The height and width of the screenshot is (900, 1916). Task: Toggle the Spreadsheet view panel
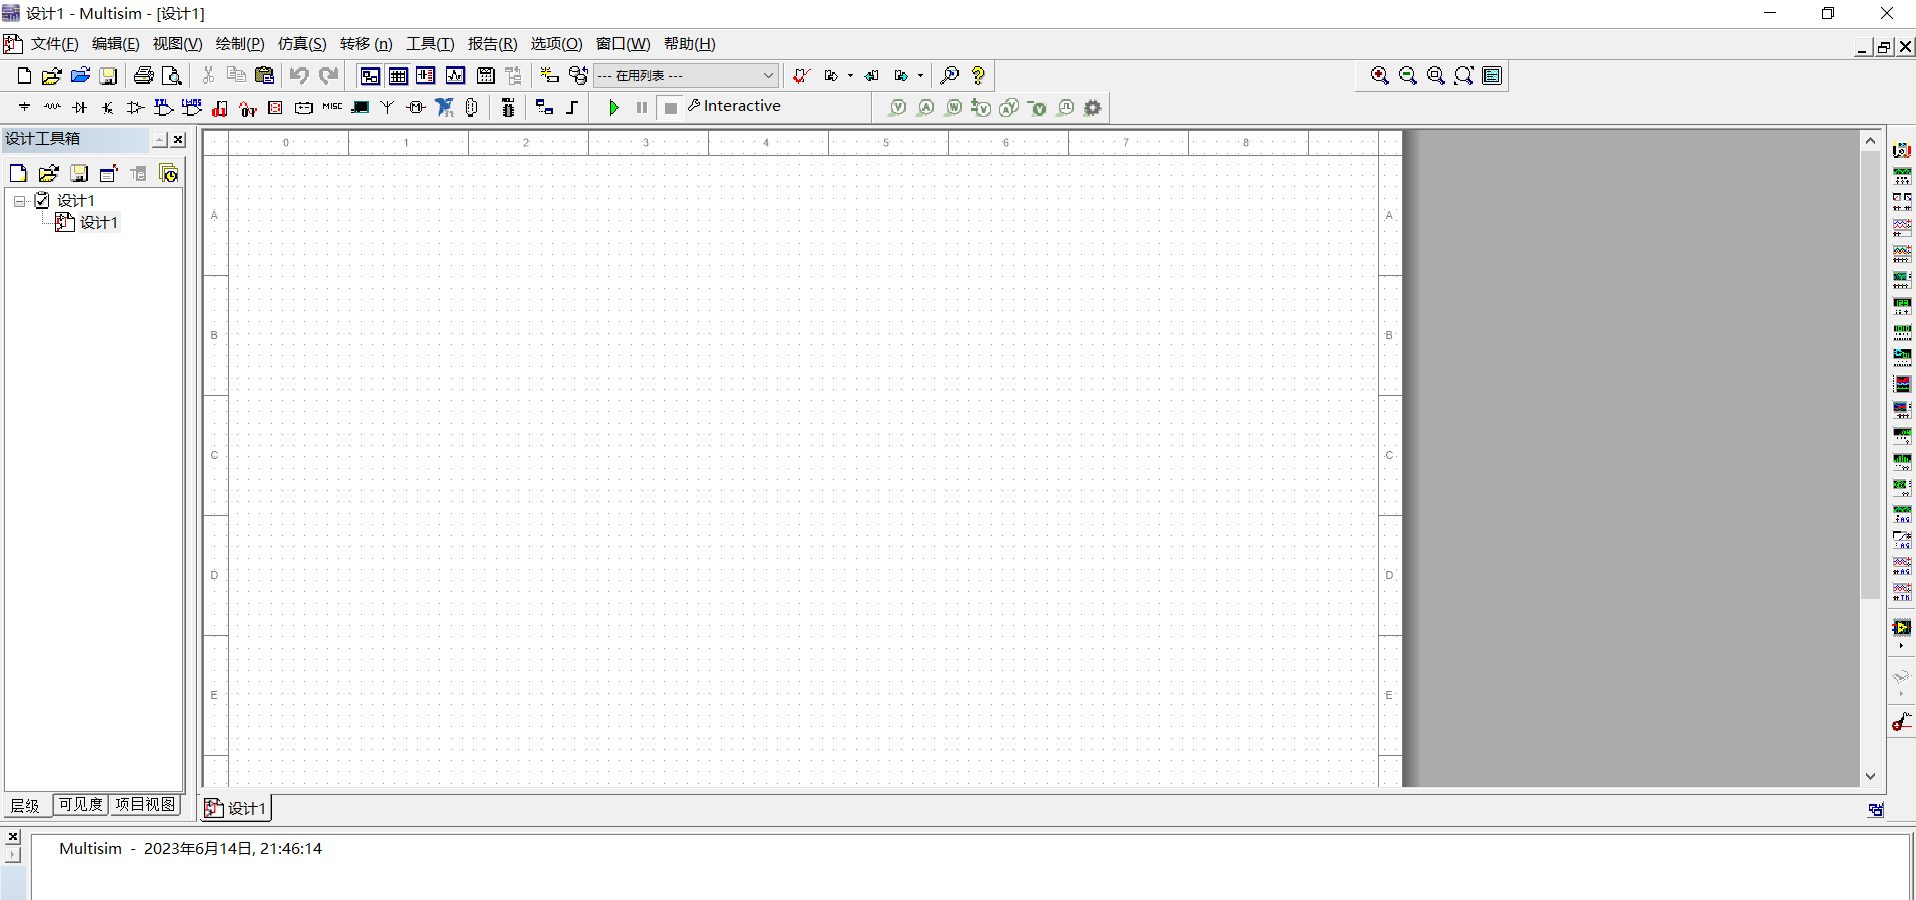tap(398, 75)
